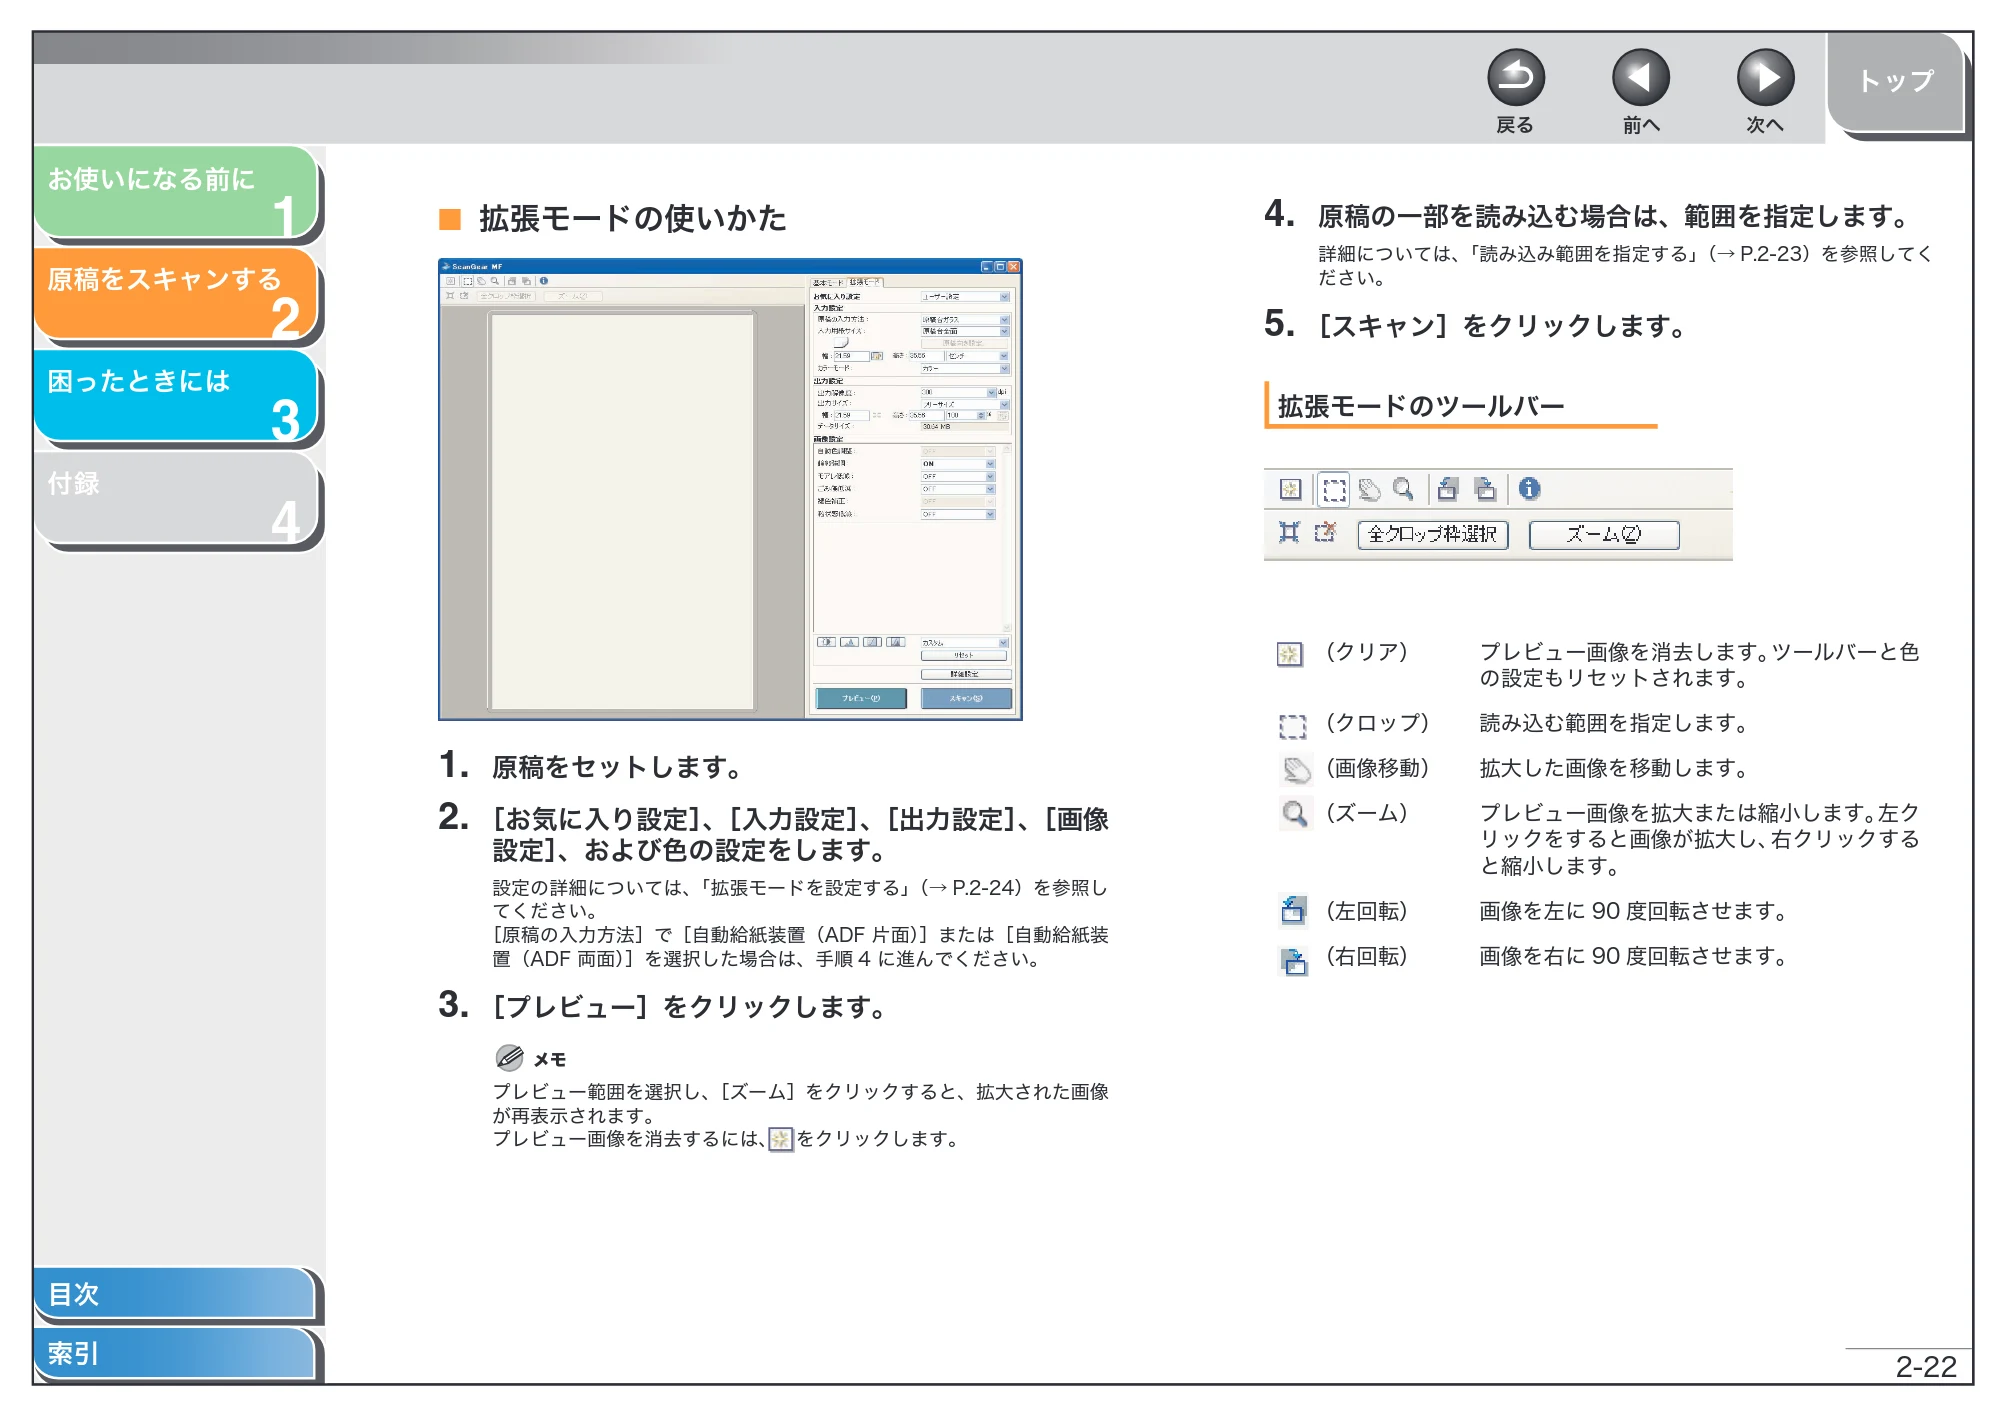The height and width of the screenshot is (1415, 2000).
Task: Open 出力解像度 dropdown in ScanGear screenshot
Action: tap(958, 393)
